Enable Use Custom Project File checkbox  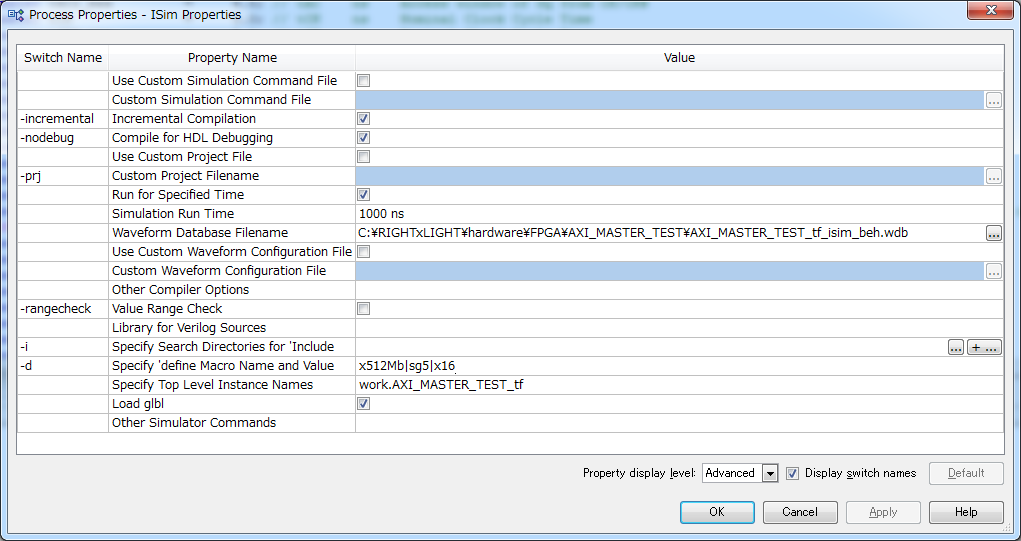point(364,156)
